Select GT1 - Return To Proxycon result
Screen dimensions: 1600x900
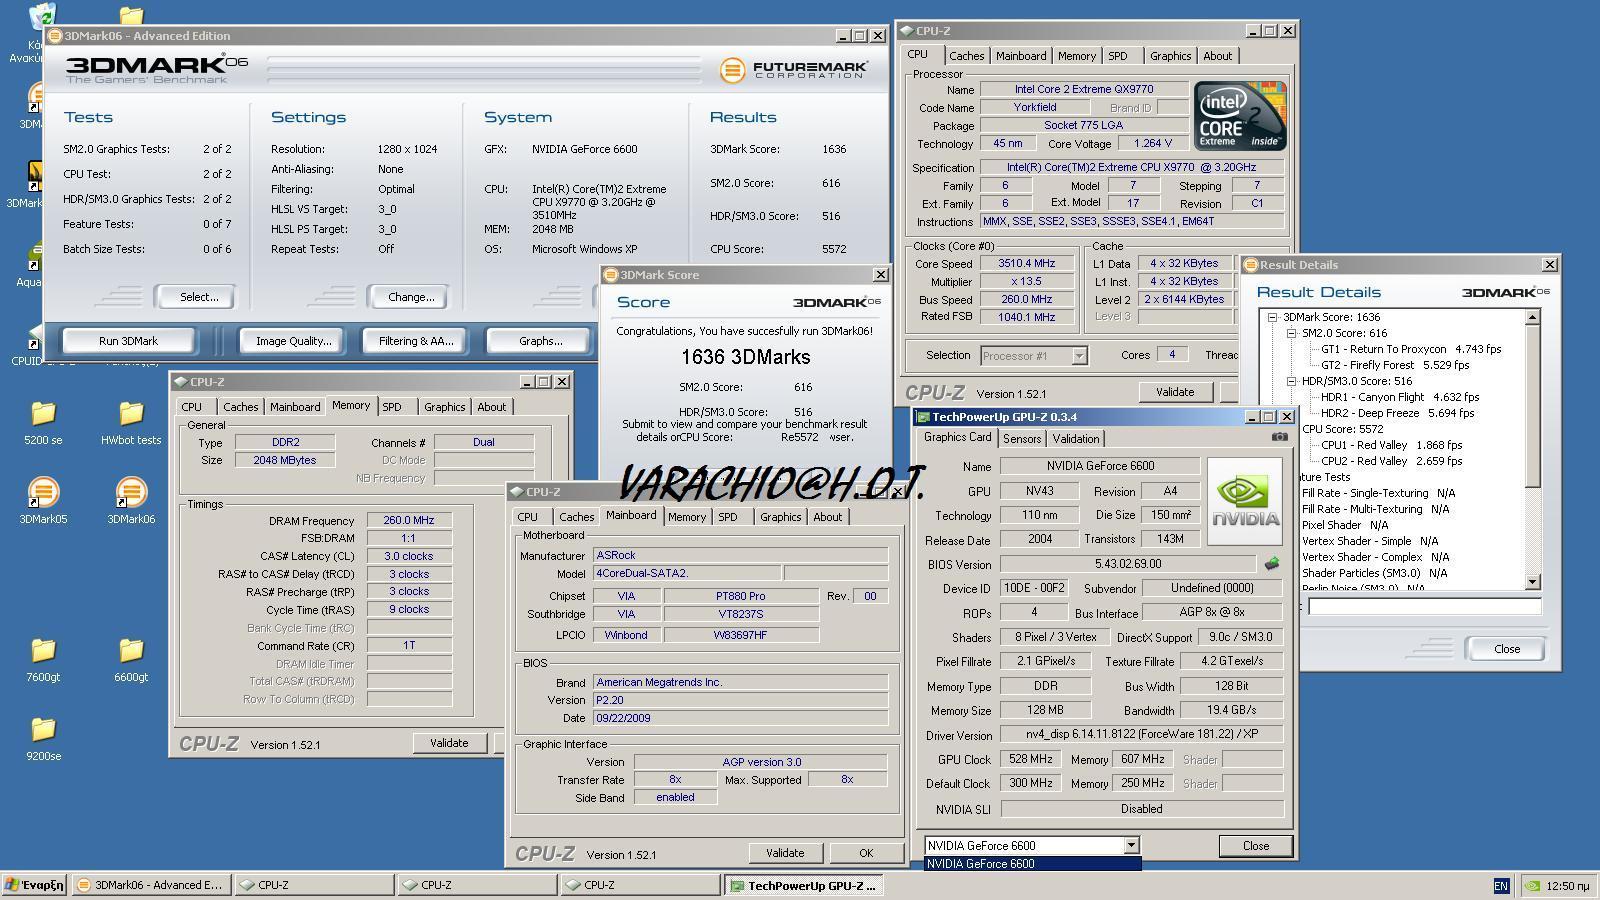[1411, 349]
